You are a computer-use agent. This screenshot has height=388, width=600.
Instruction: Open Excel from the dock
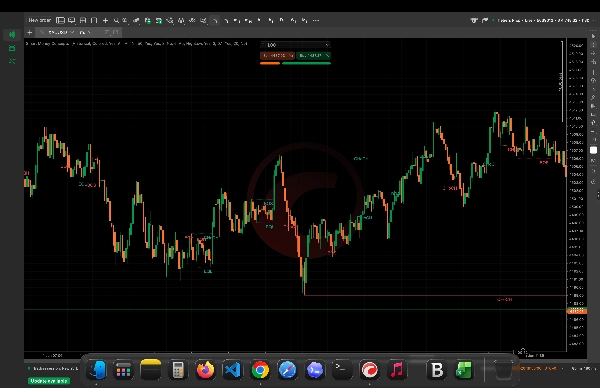(463, 370)
